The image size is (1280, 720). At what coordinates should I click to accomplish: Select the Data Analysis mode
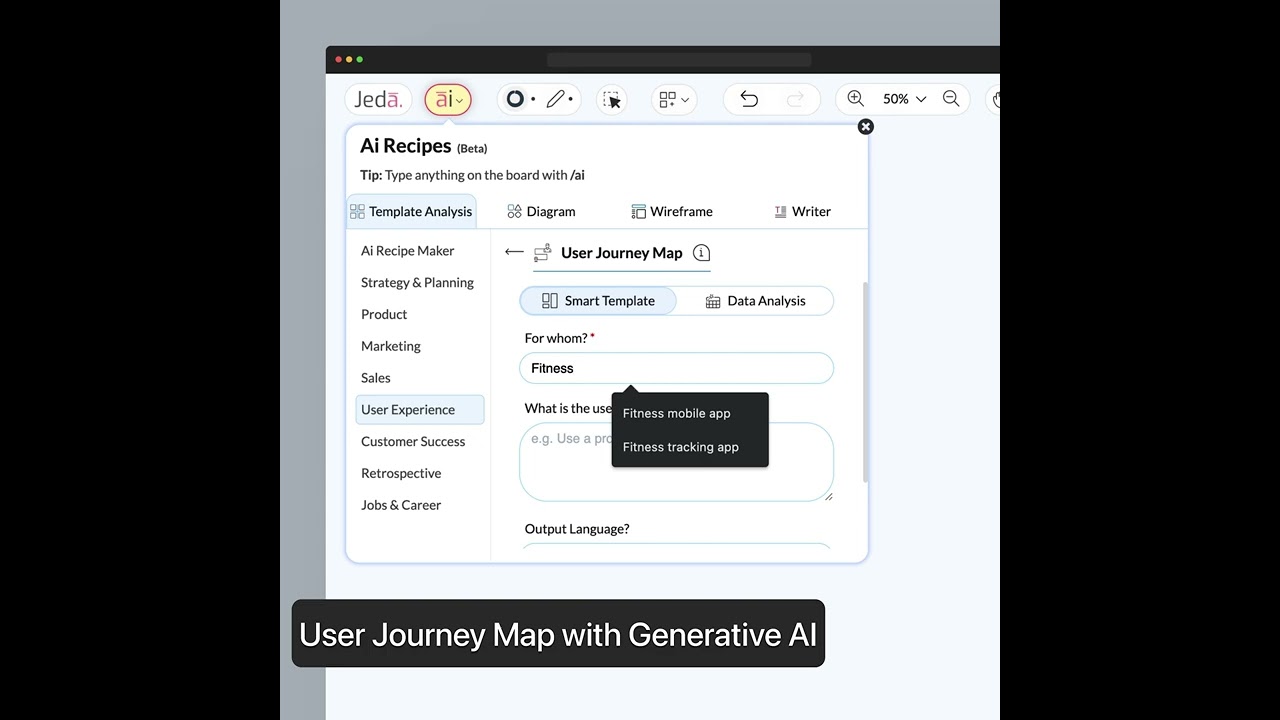point(755,301)
